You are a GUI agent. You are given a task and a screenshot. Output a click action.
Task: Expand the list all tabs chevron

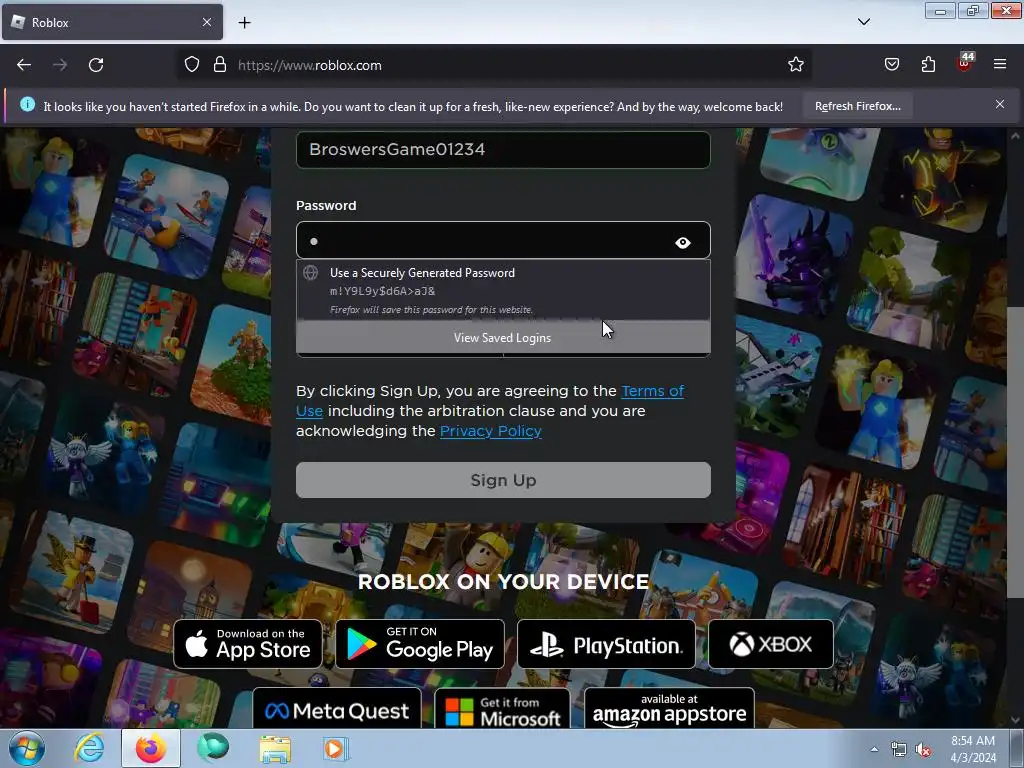point(864,22)
